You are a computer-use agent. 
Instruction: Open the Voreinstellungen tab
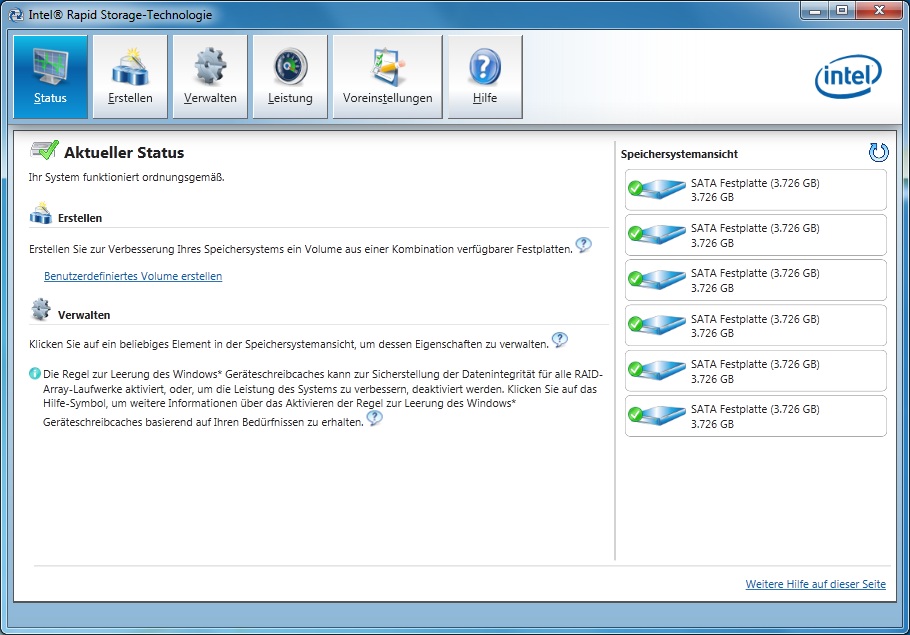pos(388,77)
